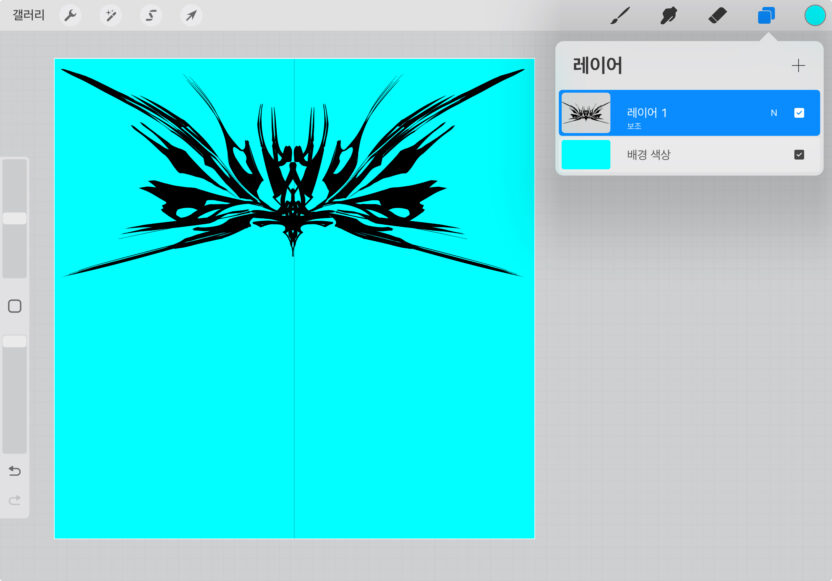This screenshot has width=832, height=581.
Task: Open blend mode N on 레이어 1
Action: point(773,113)
